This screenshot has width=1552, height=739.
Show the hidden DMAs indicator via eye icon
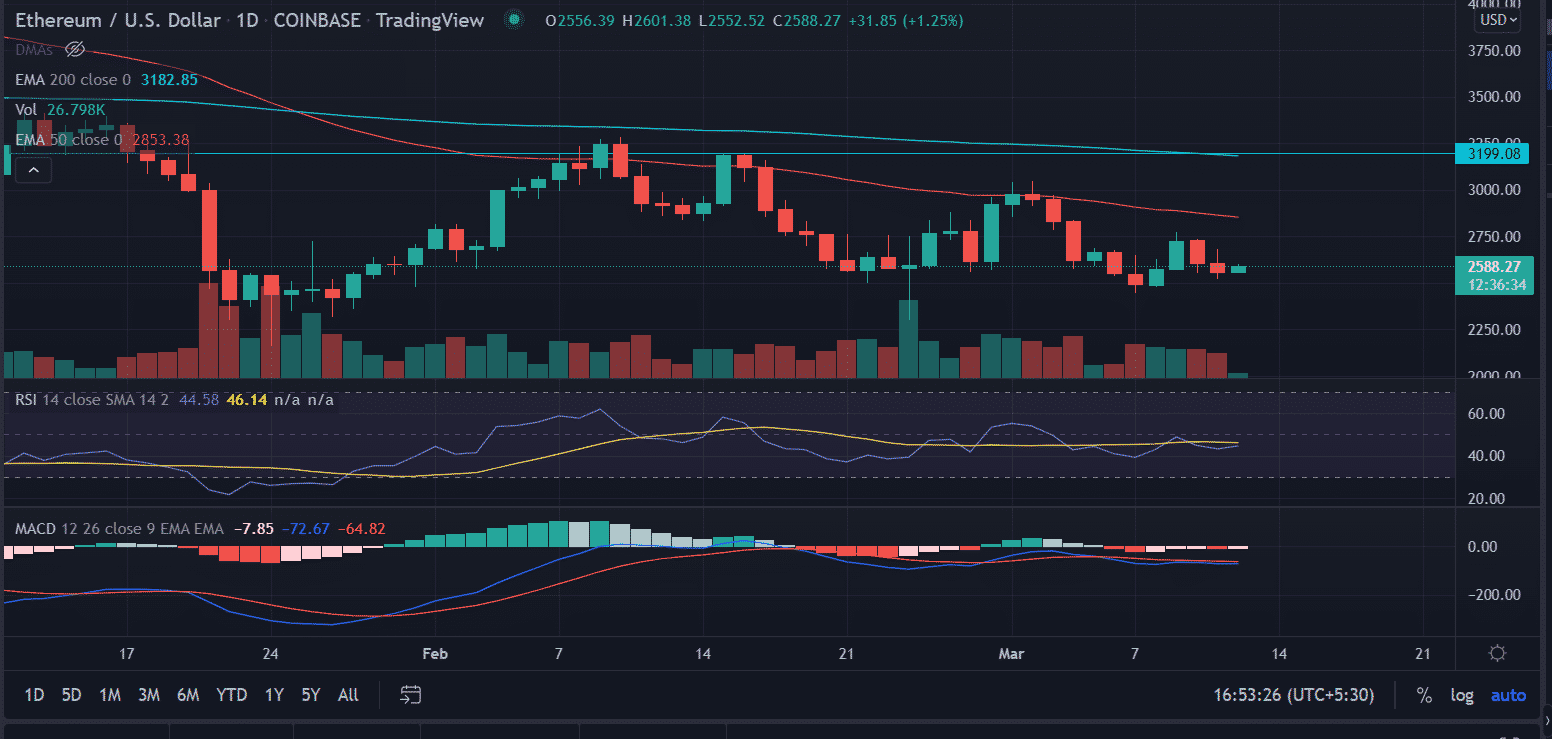coord(74,49)
